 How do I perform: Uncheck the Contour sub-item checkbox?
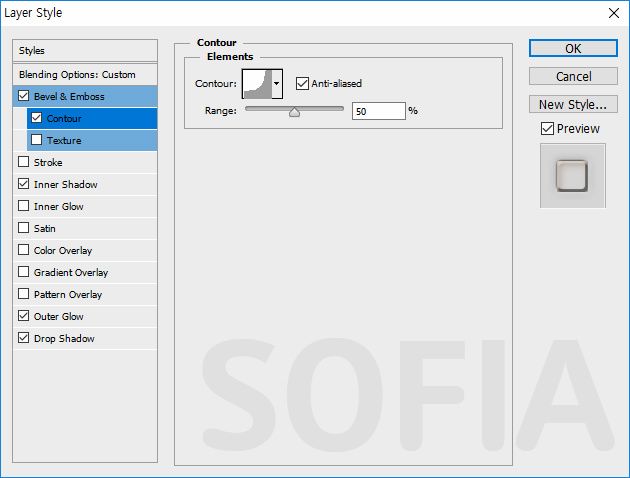(x=37, y=118)
